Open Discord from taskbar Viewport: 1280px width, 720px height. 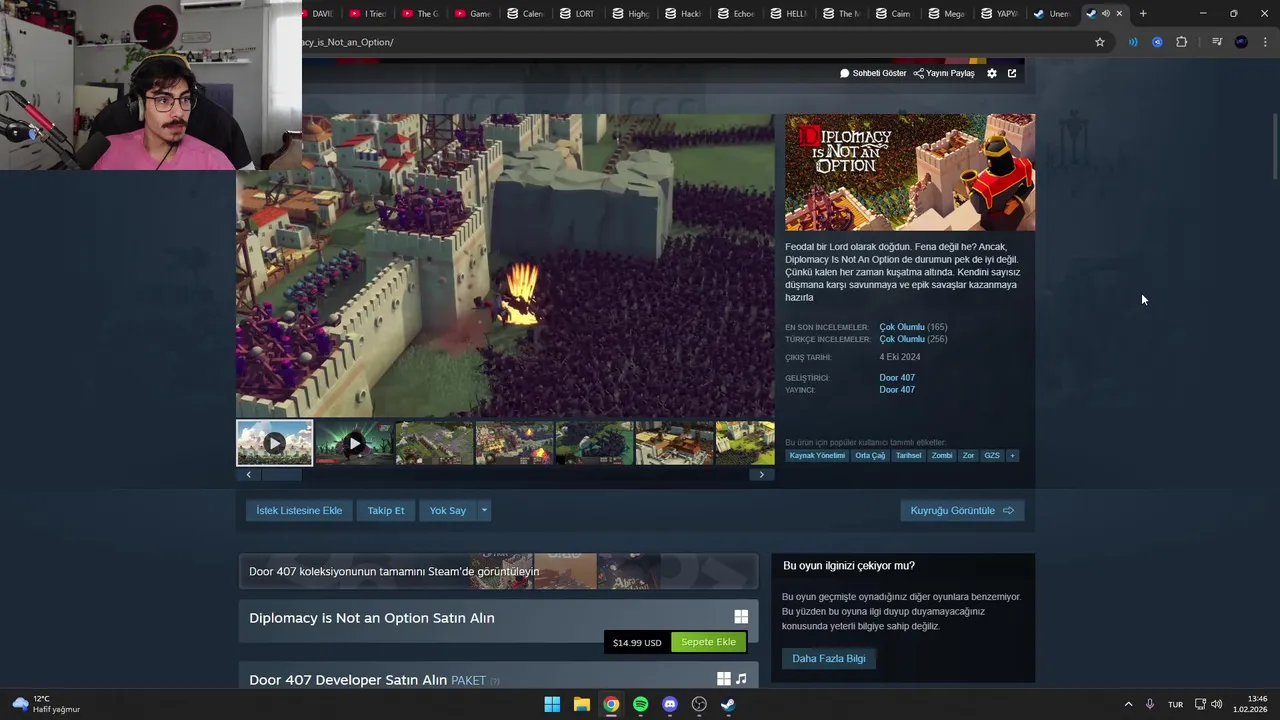tap(670, 704)
